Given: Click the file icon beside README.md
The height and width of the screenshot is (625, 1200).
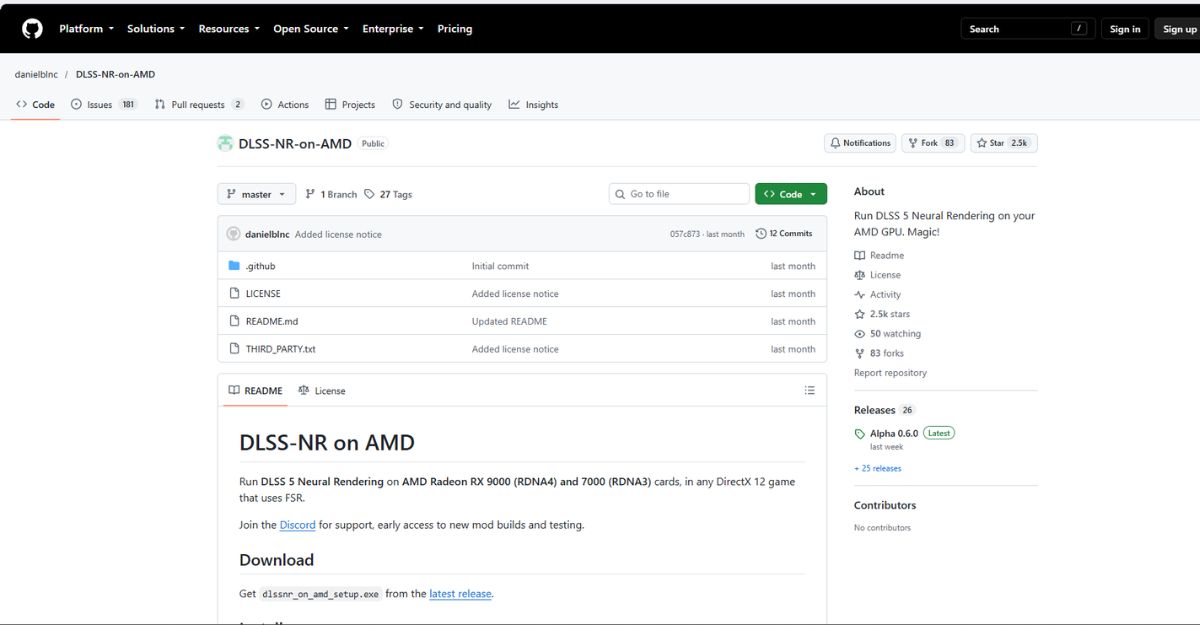Looking at the screenshot, I should pyautogui.click(x=234, y=322).
